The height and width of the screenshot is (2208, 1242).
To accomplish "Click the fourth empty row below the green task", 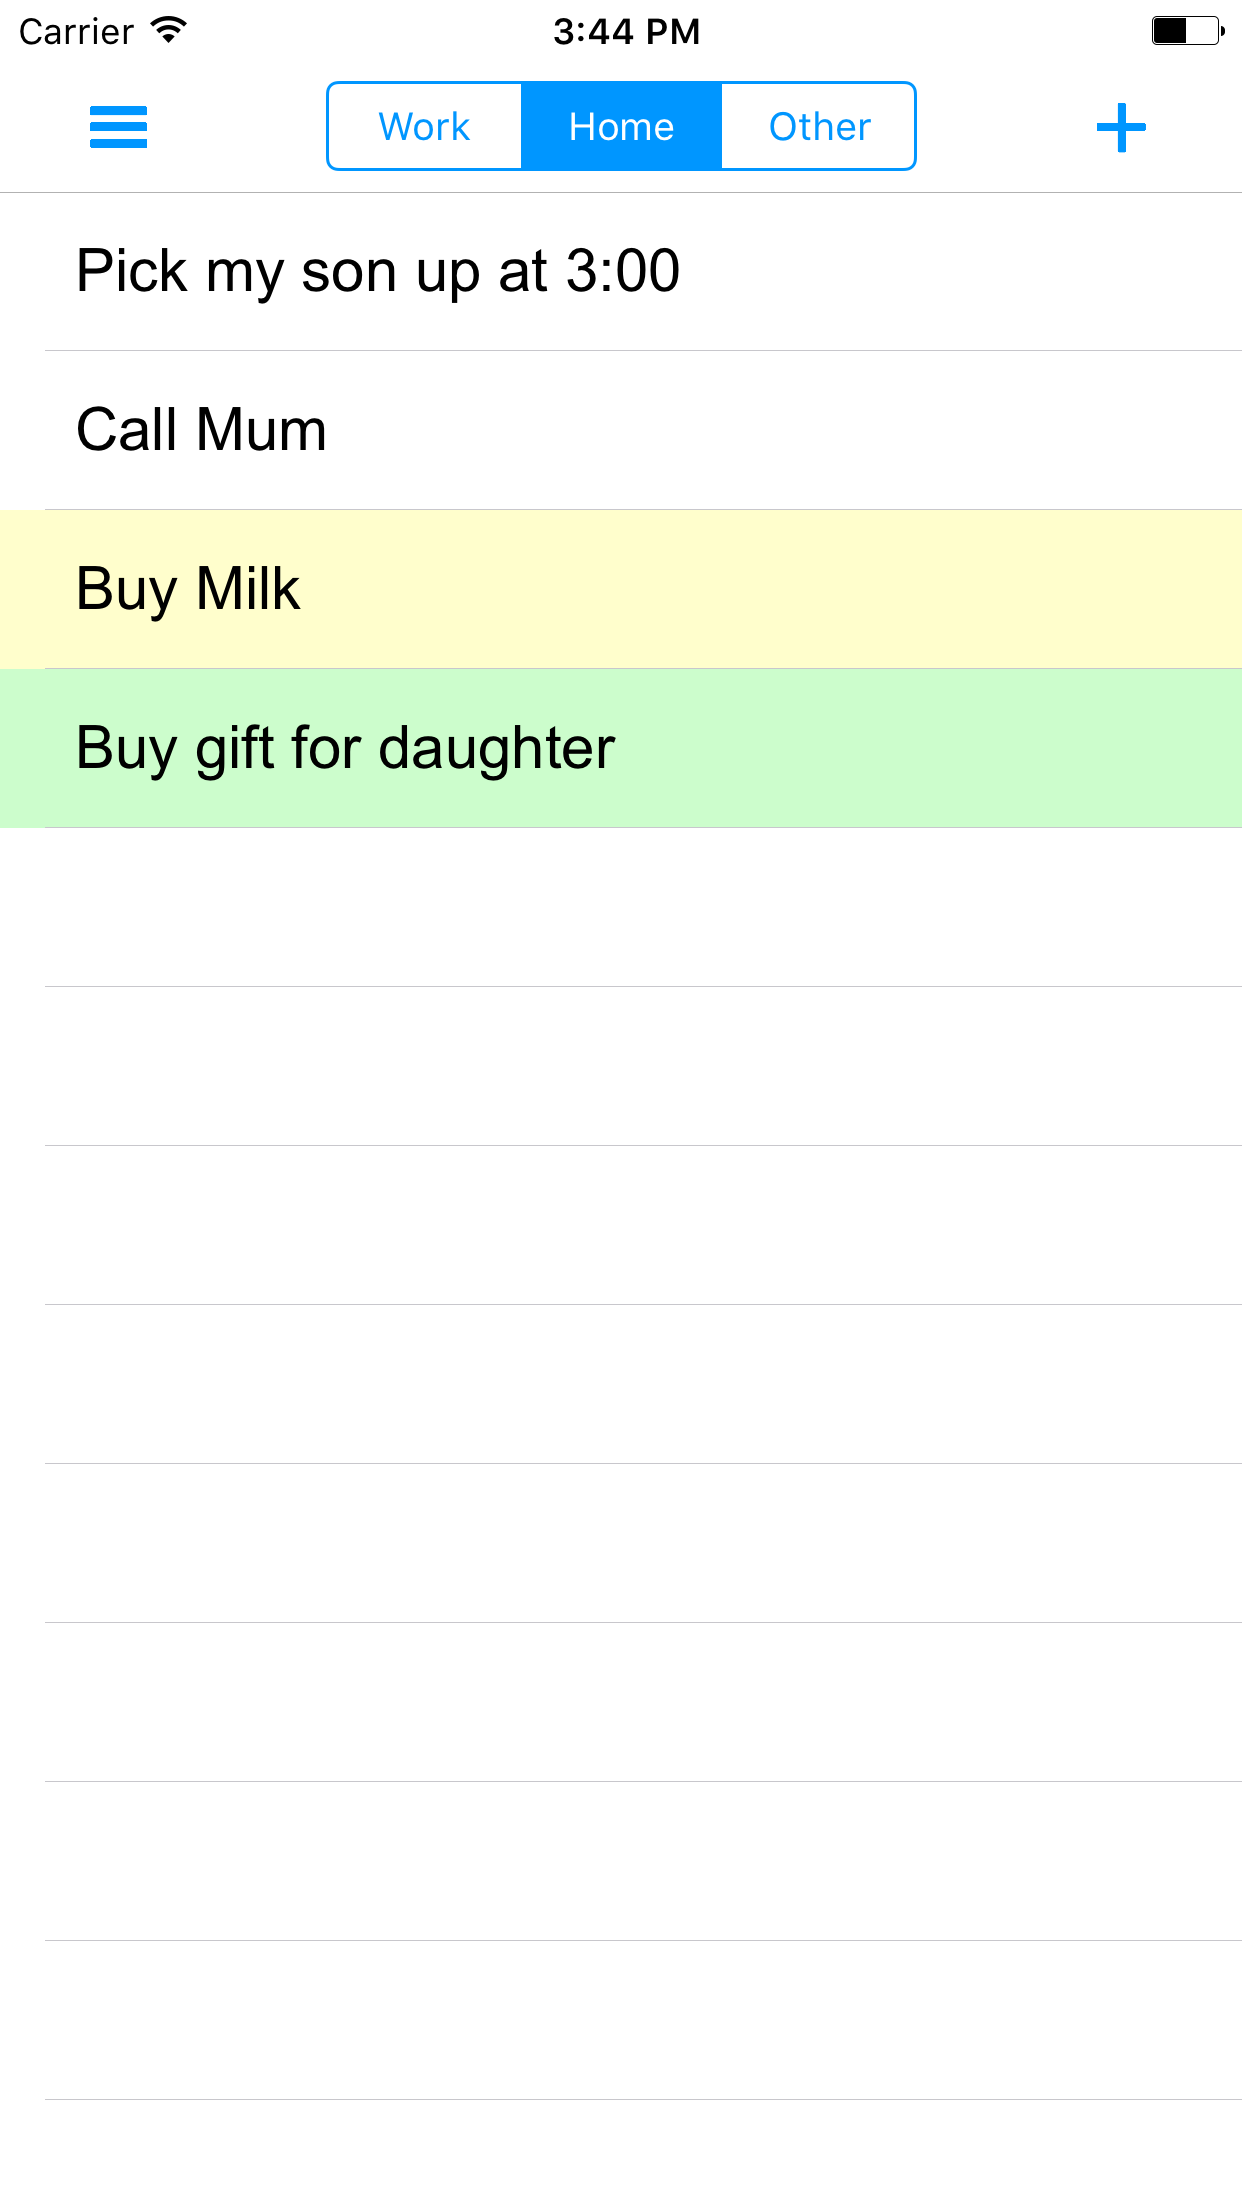I will pos(621,1384).
